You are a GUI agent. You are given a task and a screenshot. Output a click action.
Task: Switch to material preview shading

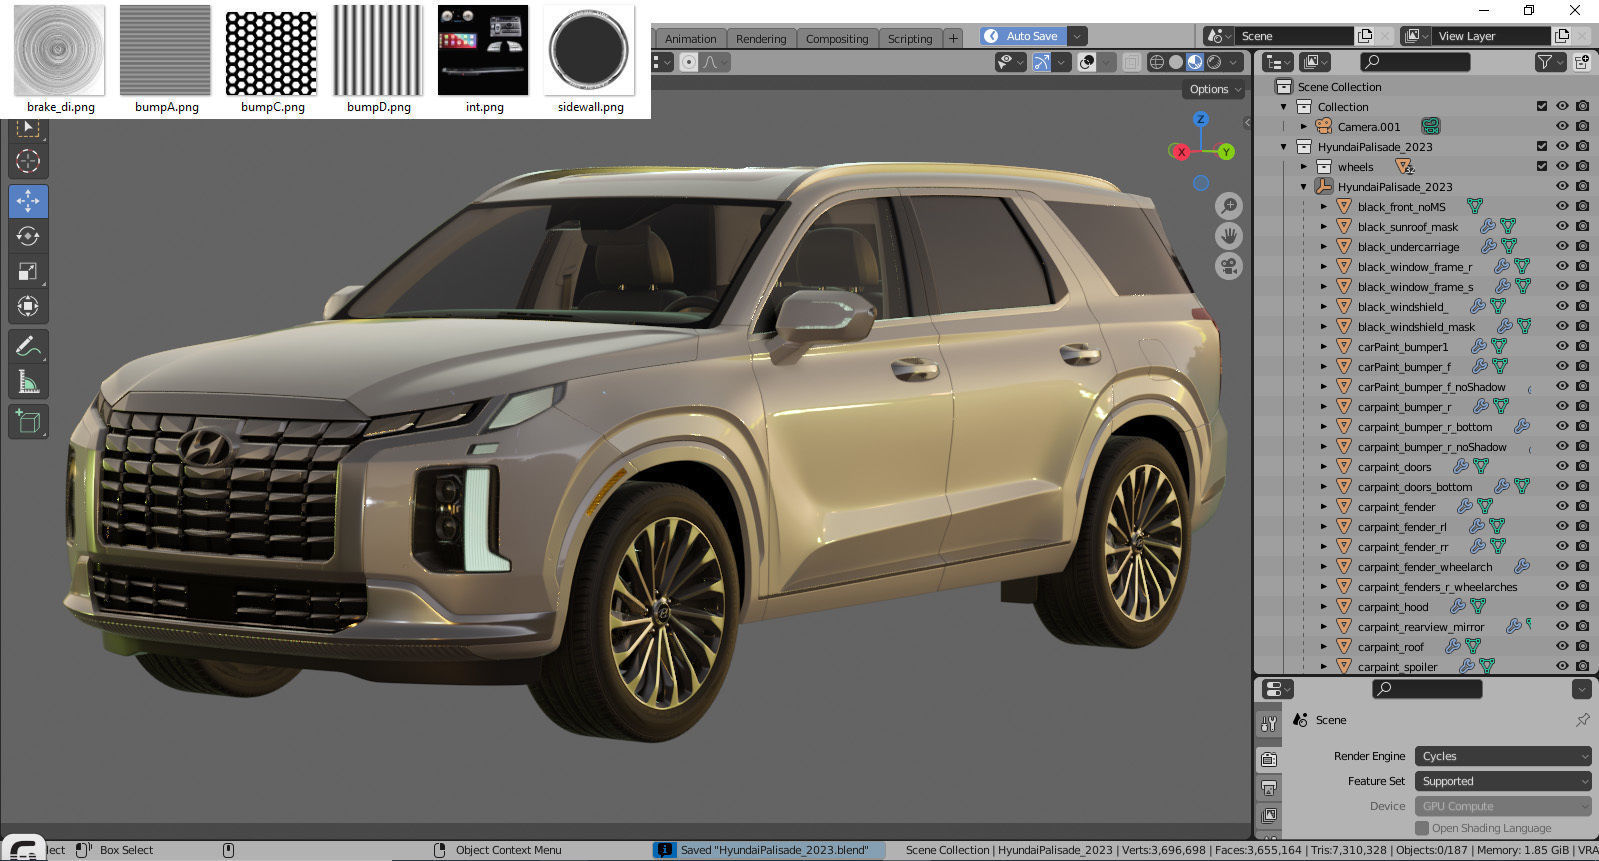(1195, 62)
